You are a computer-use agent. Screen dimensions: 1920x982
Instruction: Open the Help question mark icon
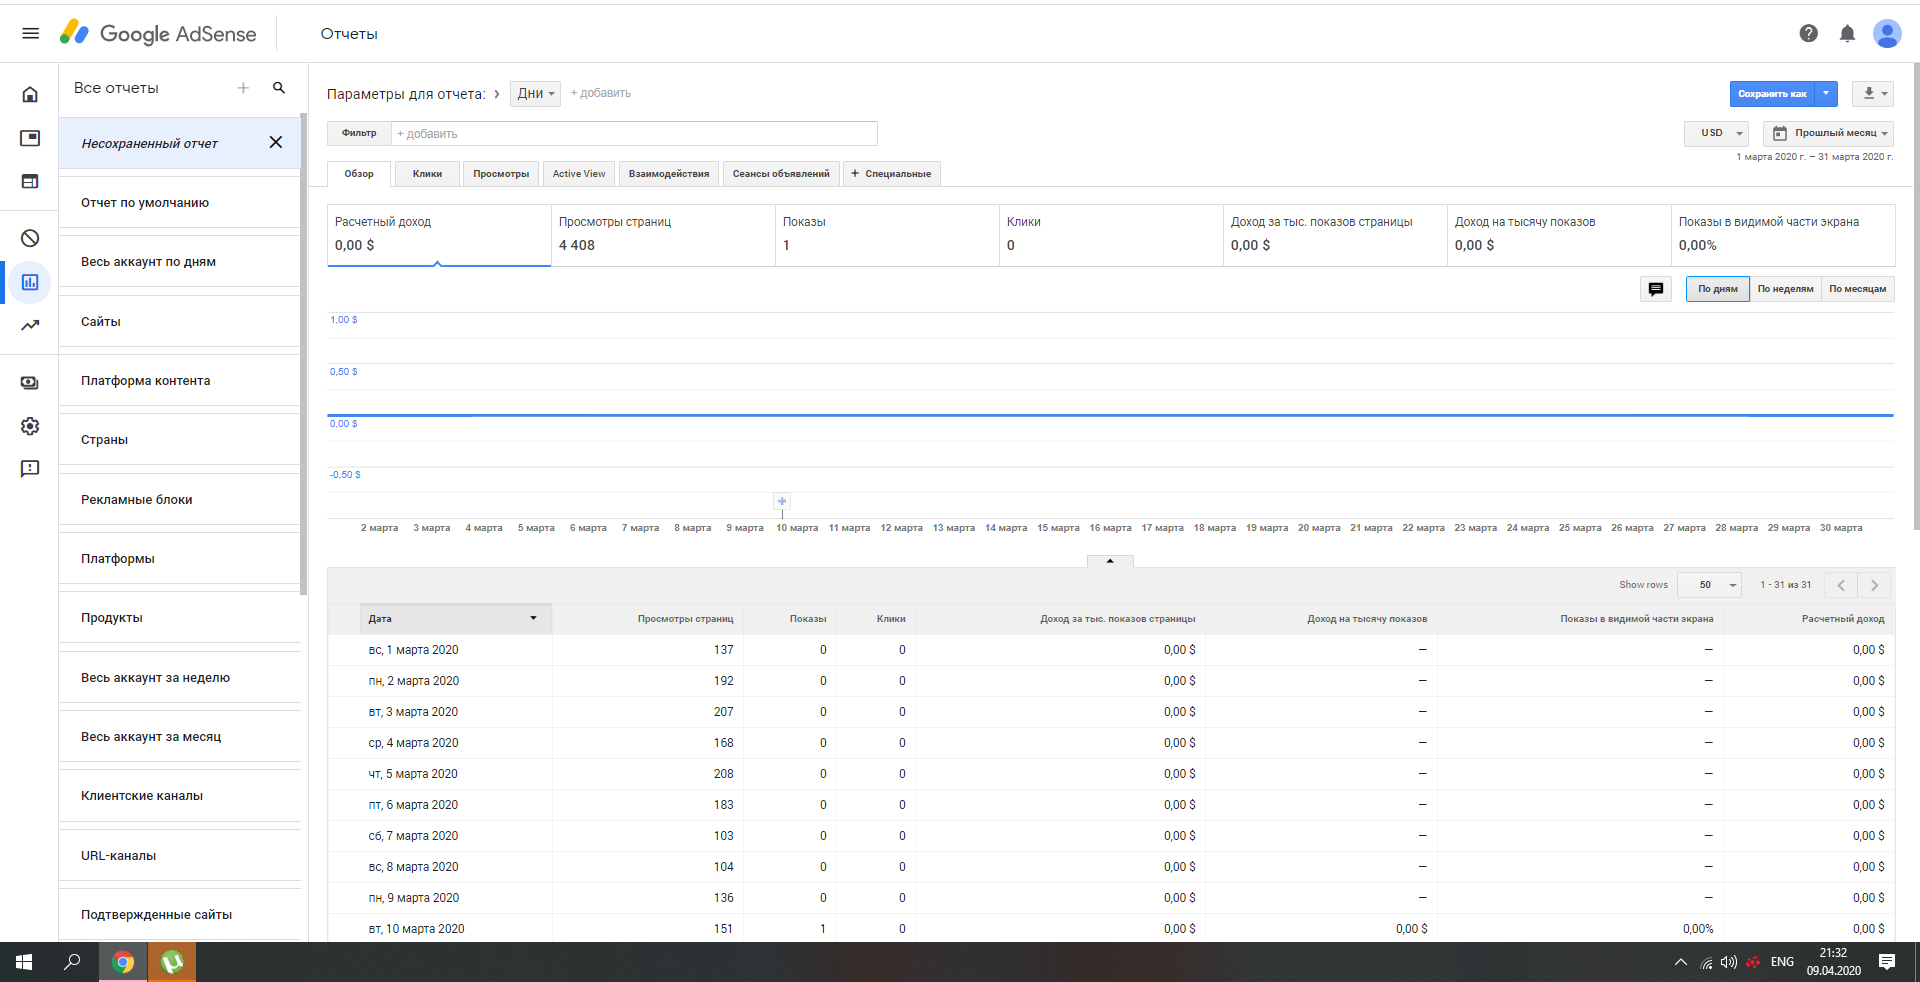[1808, 33]
